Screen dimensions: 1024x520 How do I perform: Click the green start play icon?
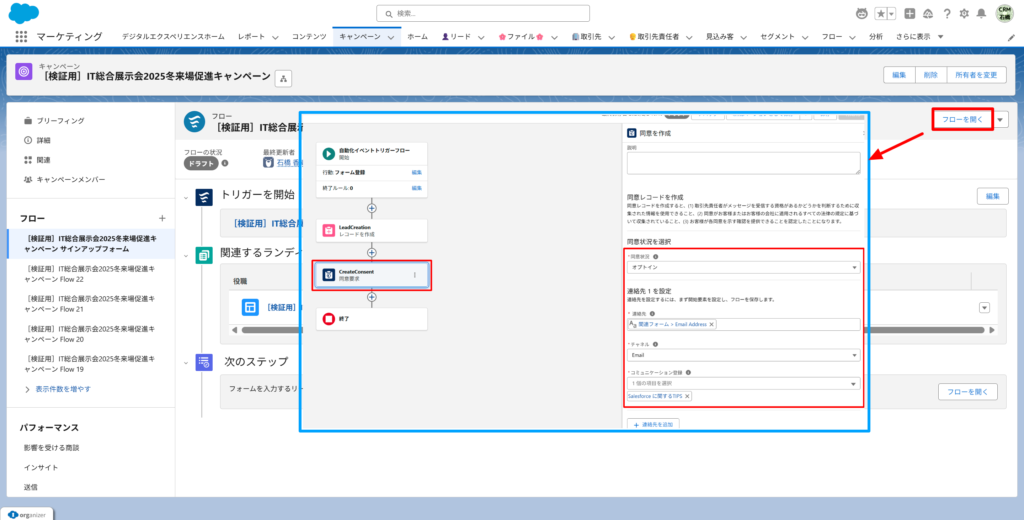pos(329,154)
